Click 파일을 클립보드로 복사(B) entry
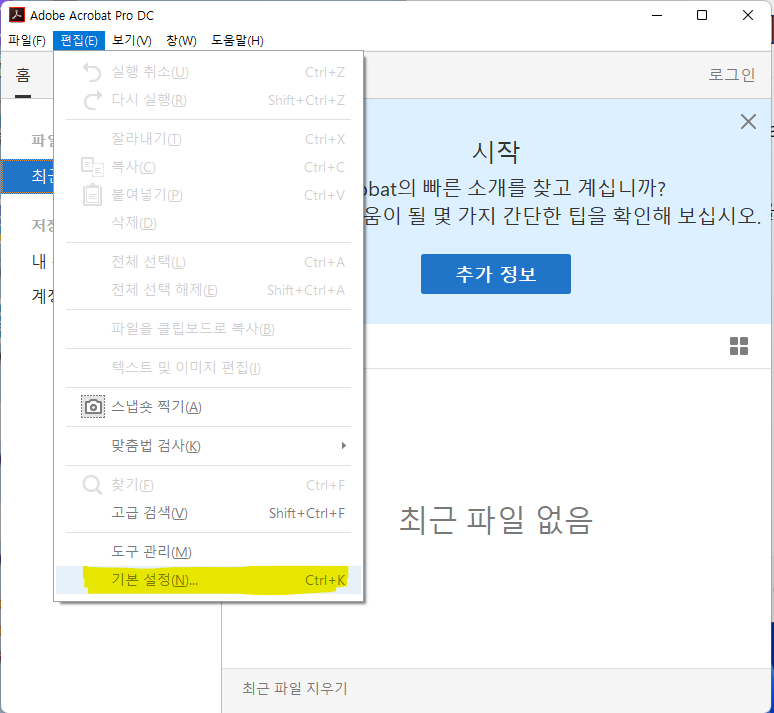774x713 pixels. pyautogui.click(x=208, y=329)
